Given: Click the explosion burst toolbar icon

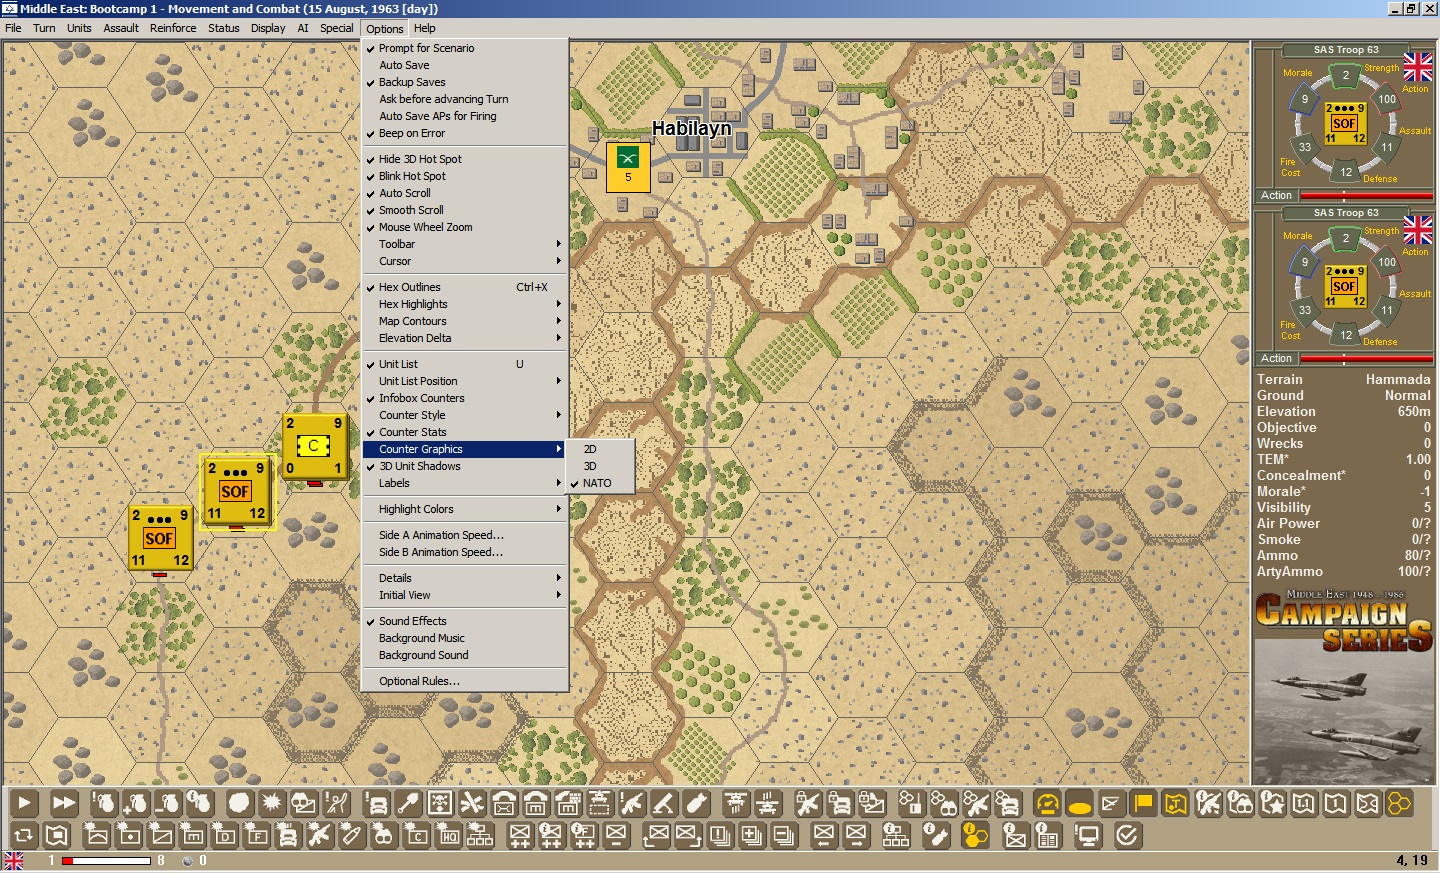Looking at the screenshot, I should coord(271,802).
